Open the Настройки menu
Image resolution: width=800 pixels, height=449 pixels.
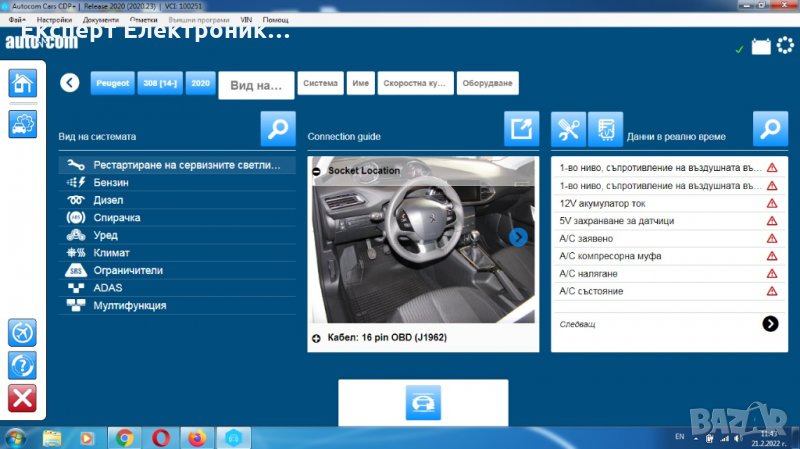point(54,20)
